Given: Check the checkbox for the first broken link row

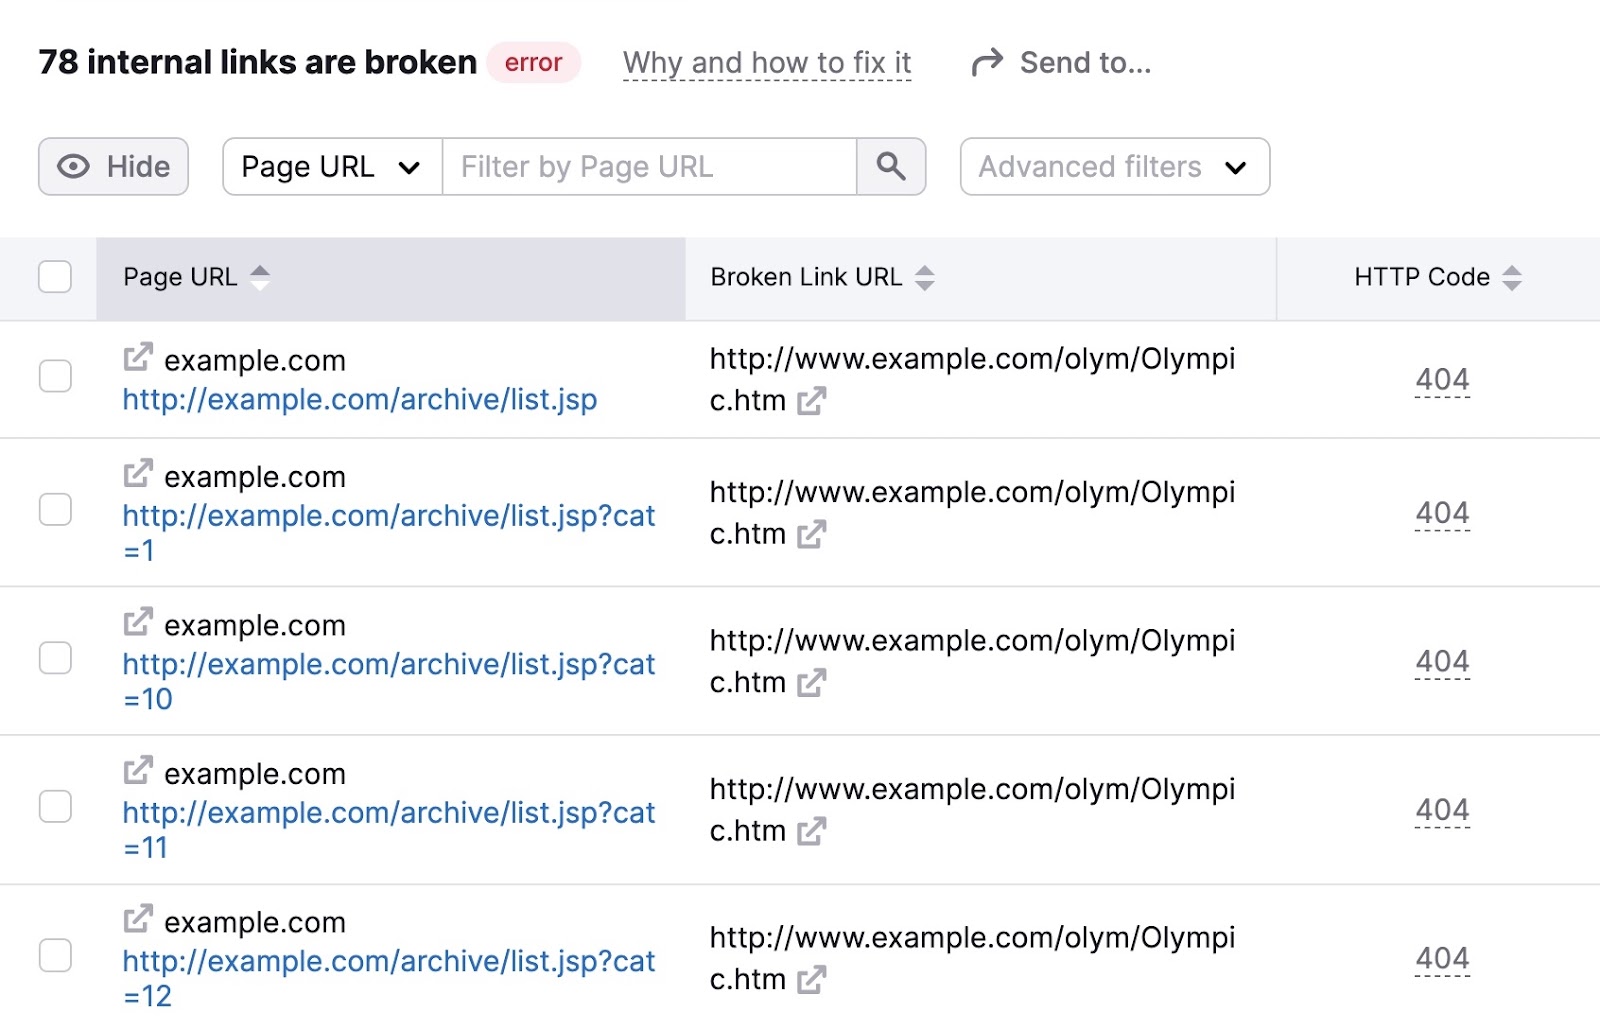Looking at the screenshot, I should point(54,378).
